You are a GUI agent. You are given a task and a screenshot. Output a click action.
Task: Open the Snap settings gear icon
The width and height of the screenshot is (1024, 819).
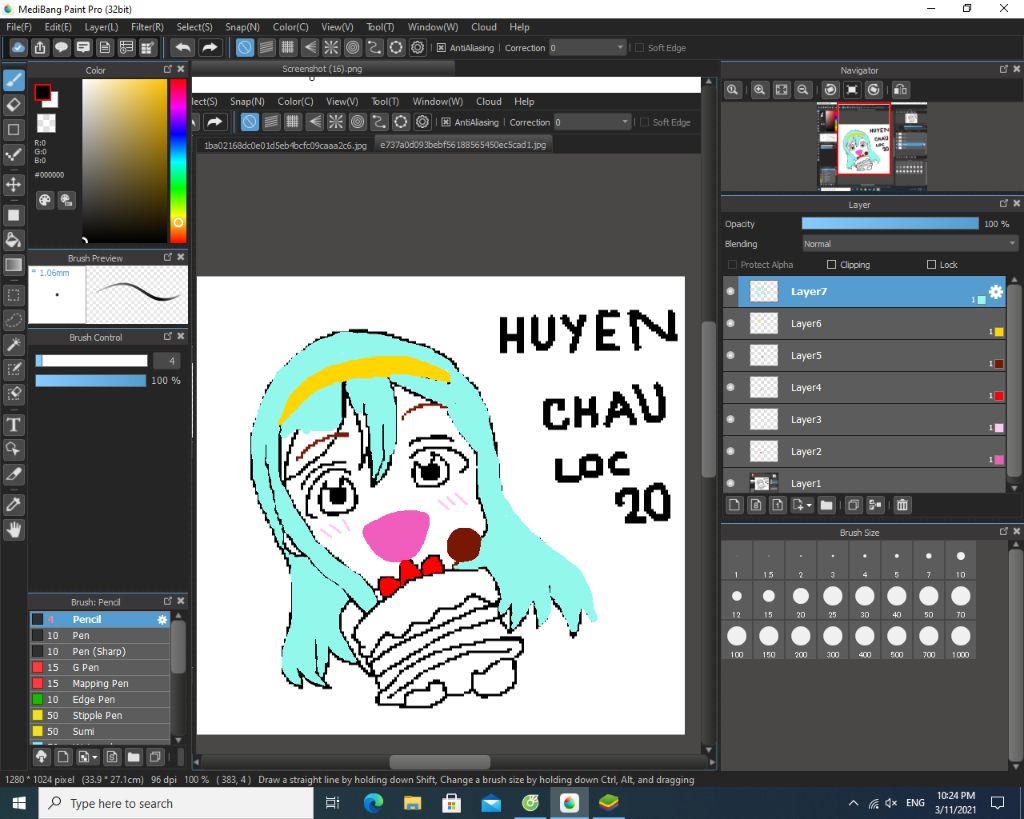click(418, 48)
